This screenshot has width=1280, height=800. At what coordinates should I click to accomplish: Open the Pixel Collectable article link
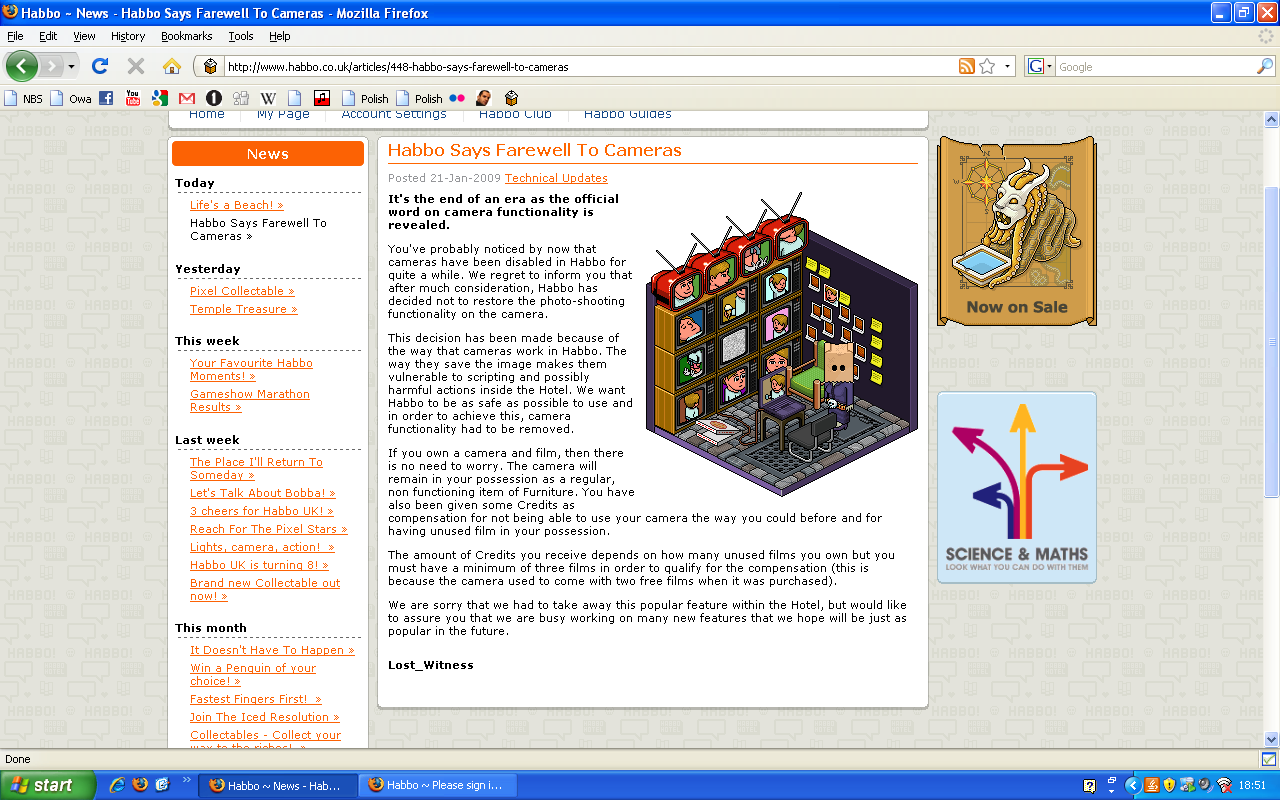[242, 291]
